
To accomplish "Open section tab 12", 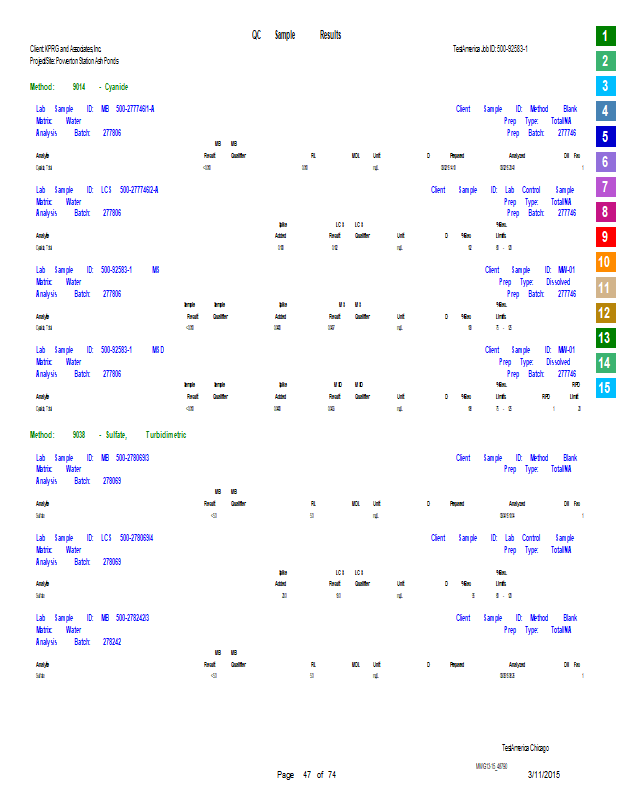I will 604,313.
